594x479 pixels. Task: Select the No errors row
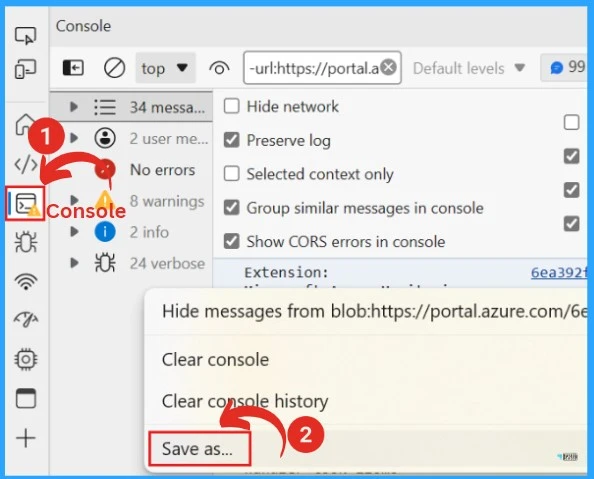(x=131, y=169)
